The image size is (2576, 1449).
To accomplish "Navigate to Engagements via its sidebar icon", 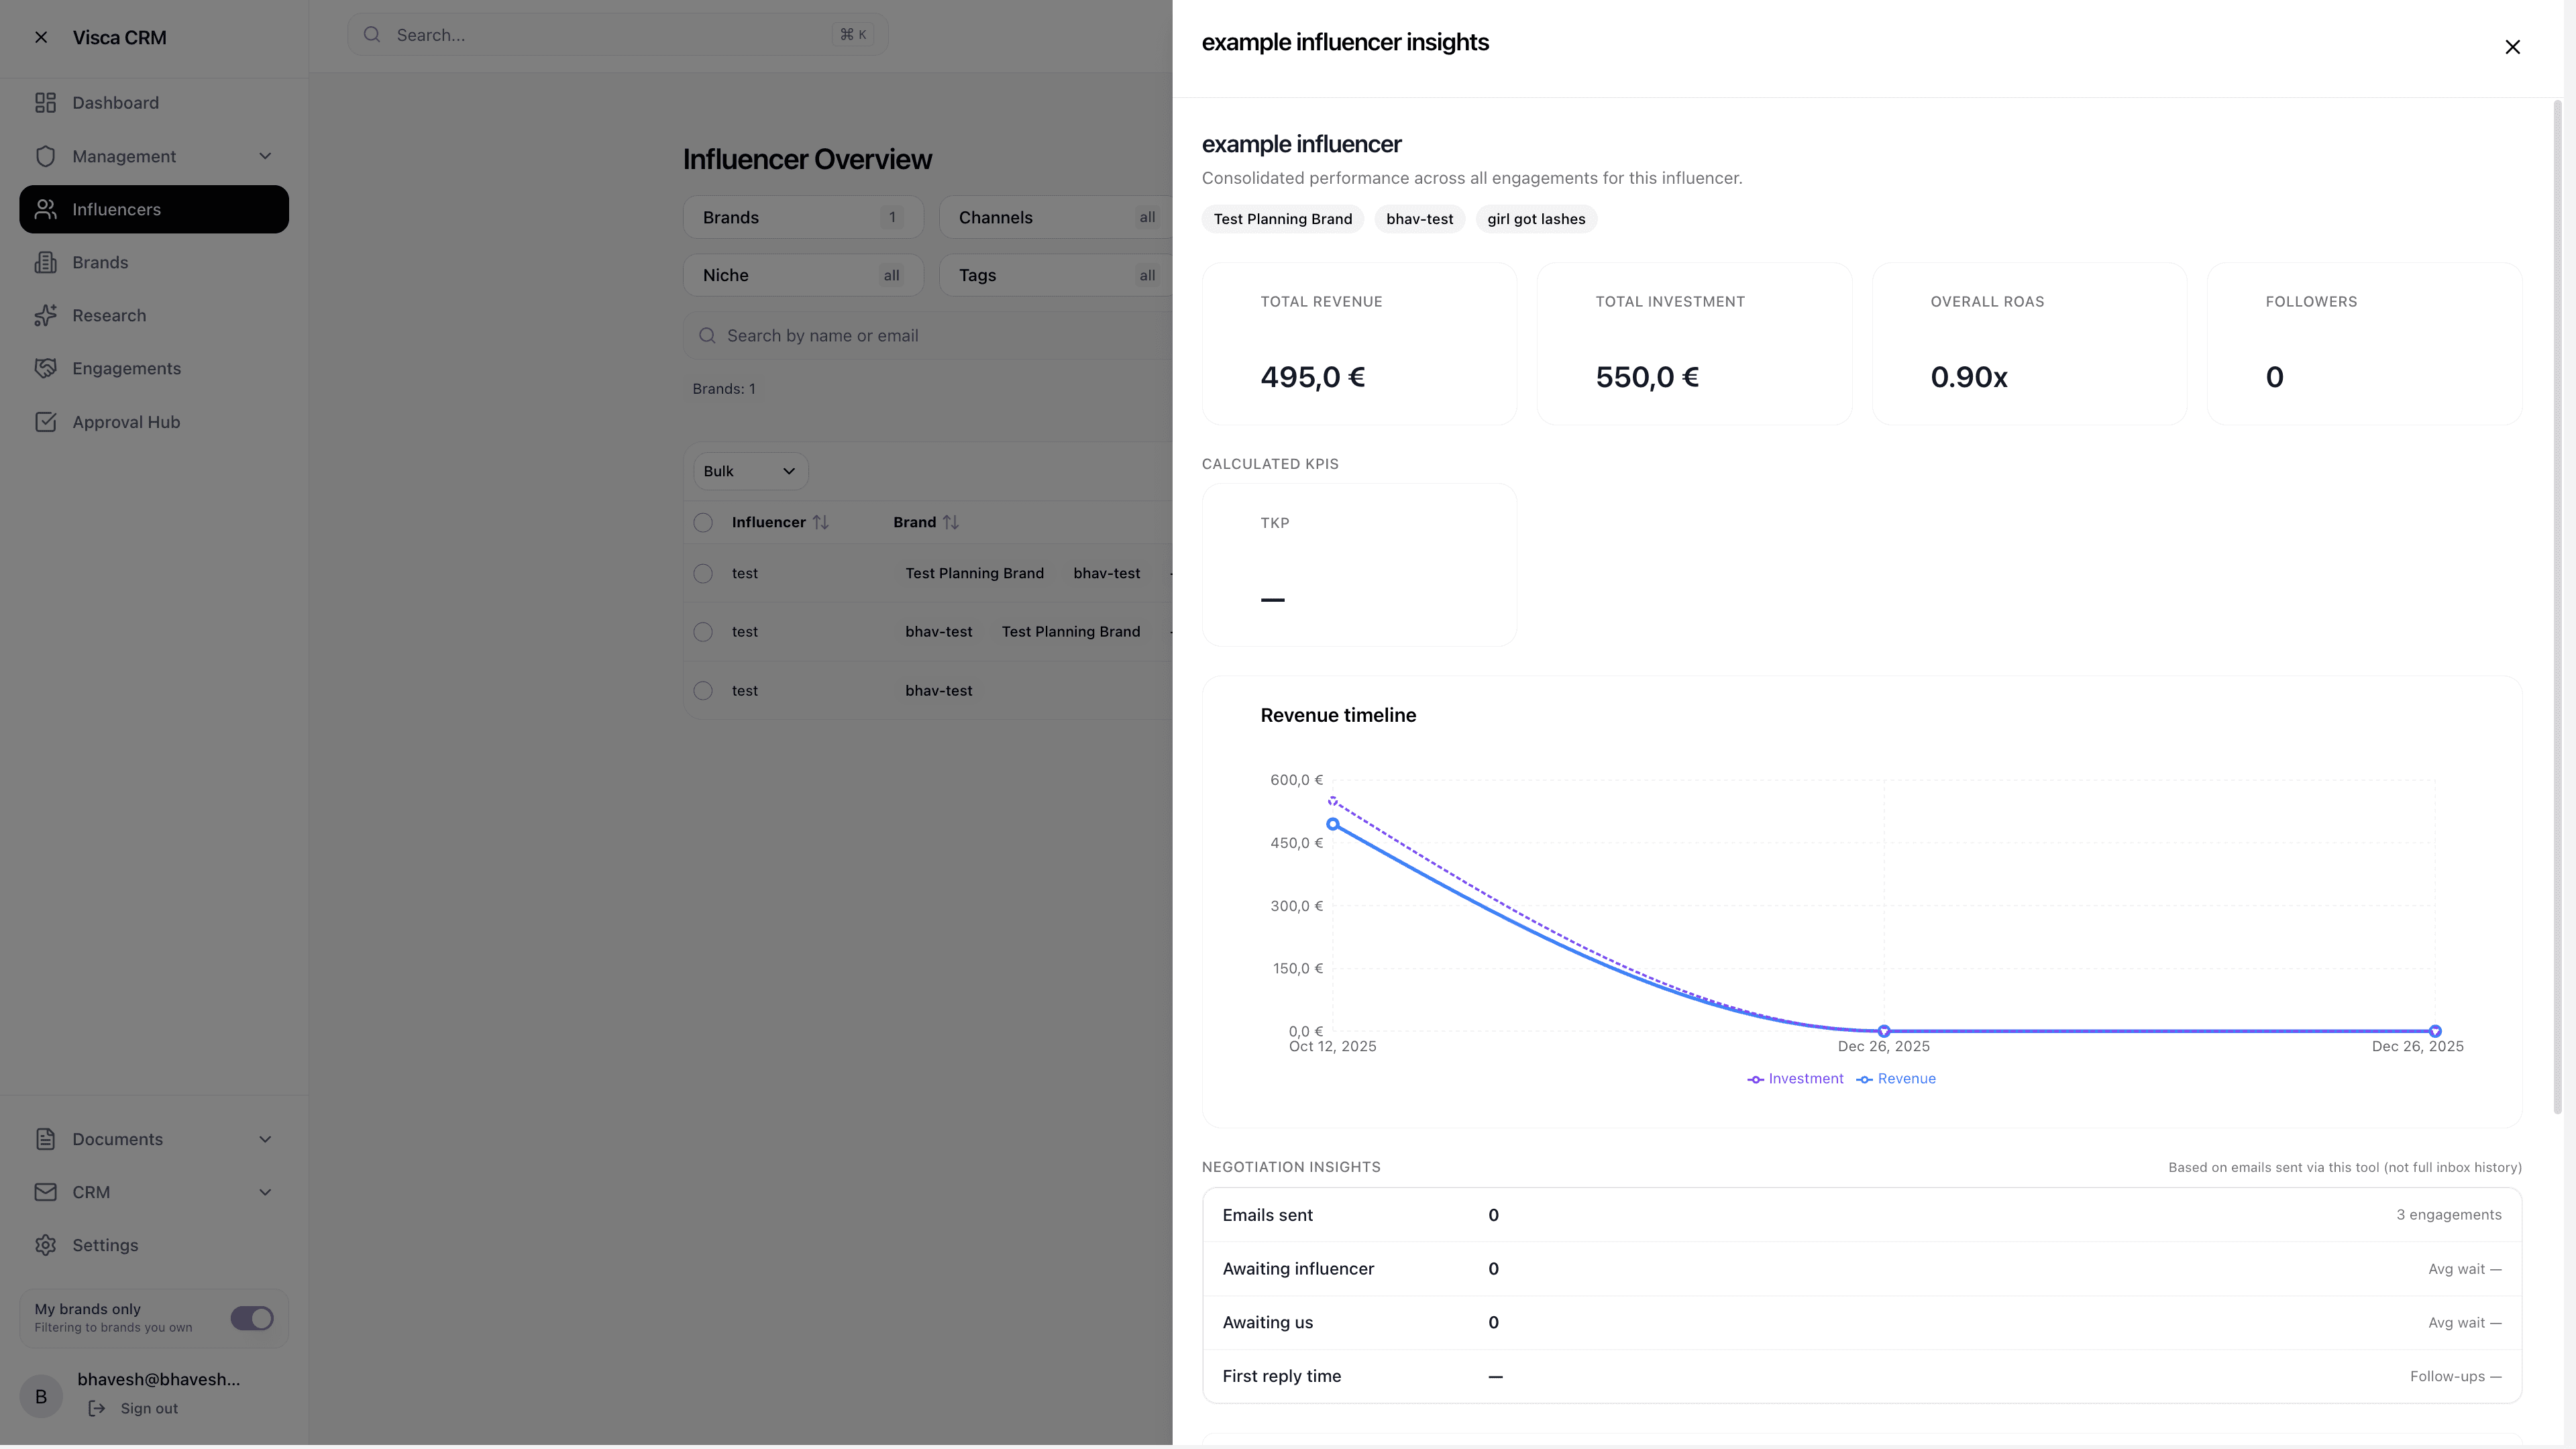I will [47, 368].
